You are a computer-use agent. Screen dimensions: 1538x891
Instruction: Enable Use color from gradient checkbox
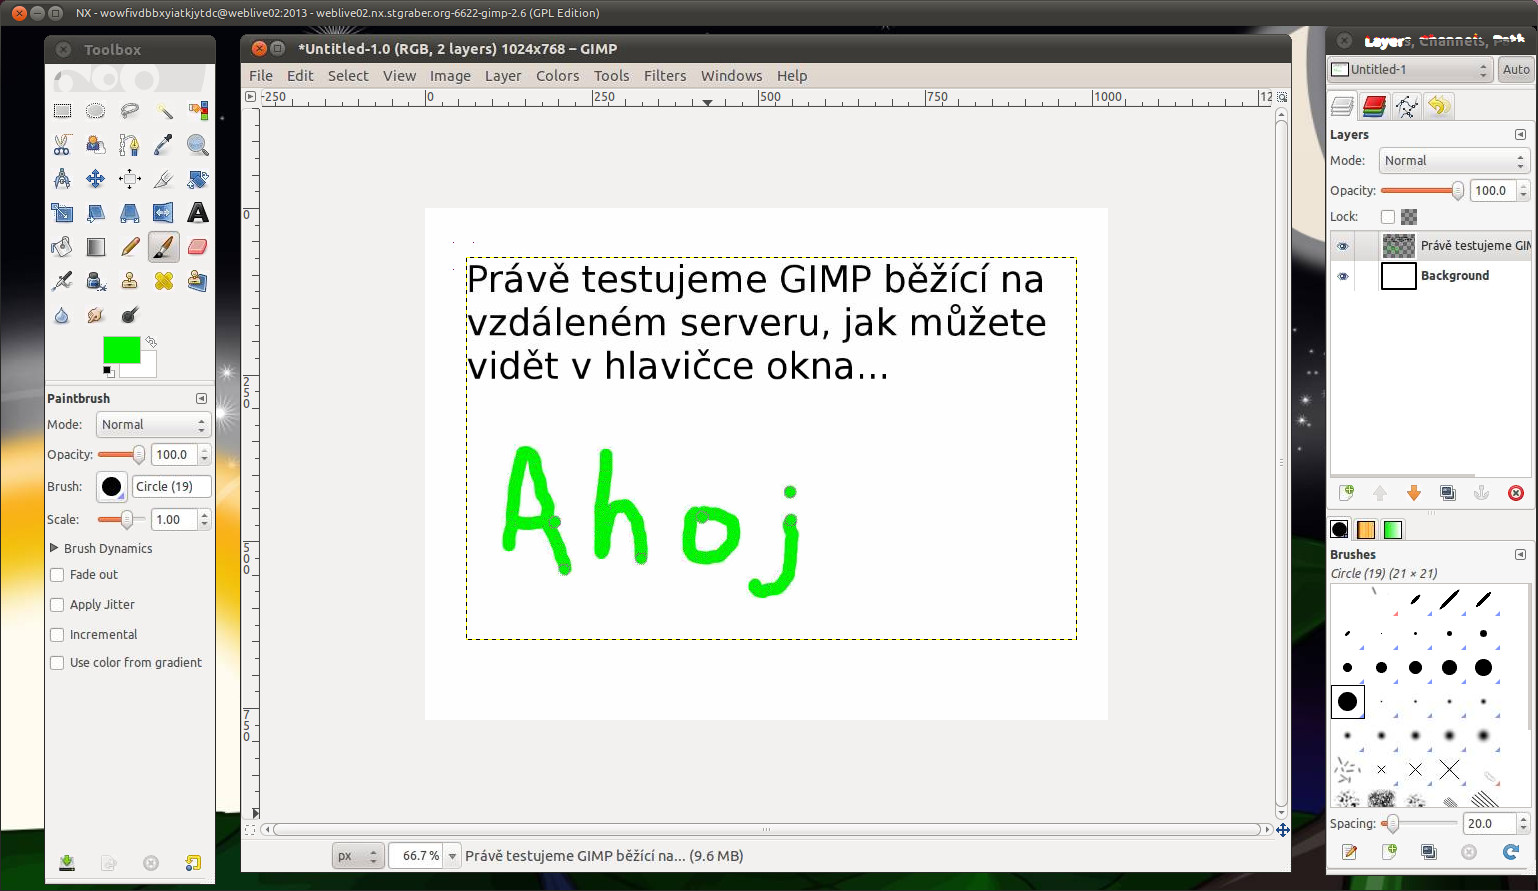pos(57,663)
